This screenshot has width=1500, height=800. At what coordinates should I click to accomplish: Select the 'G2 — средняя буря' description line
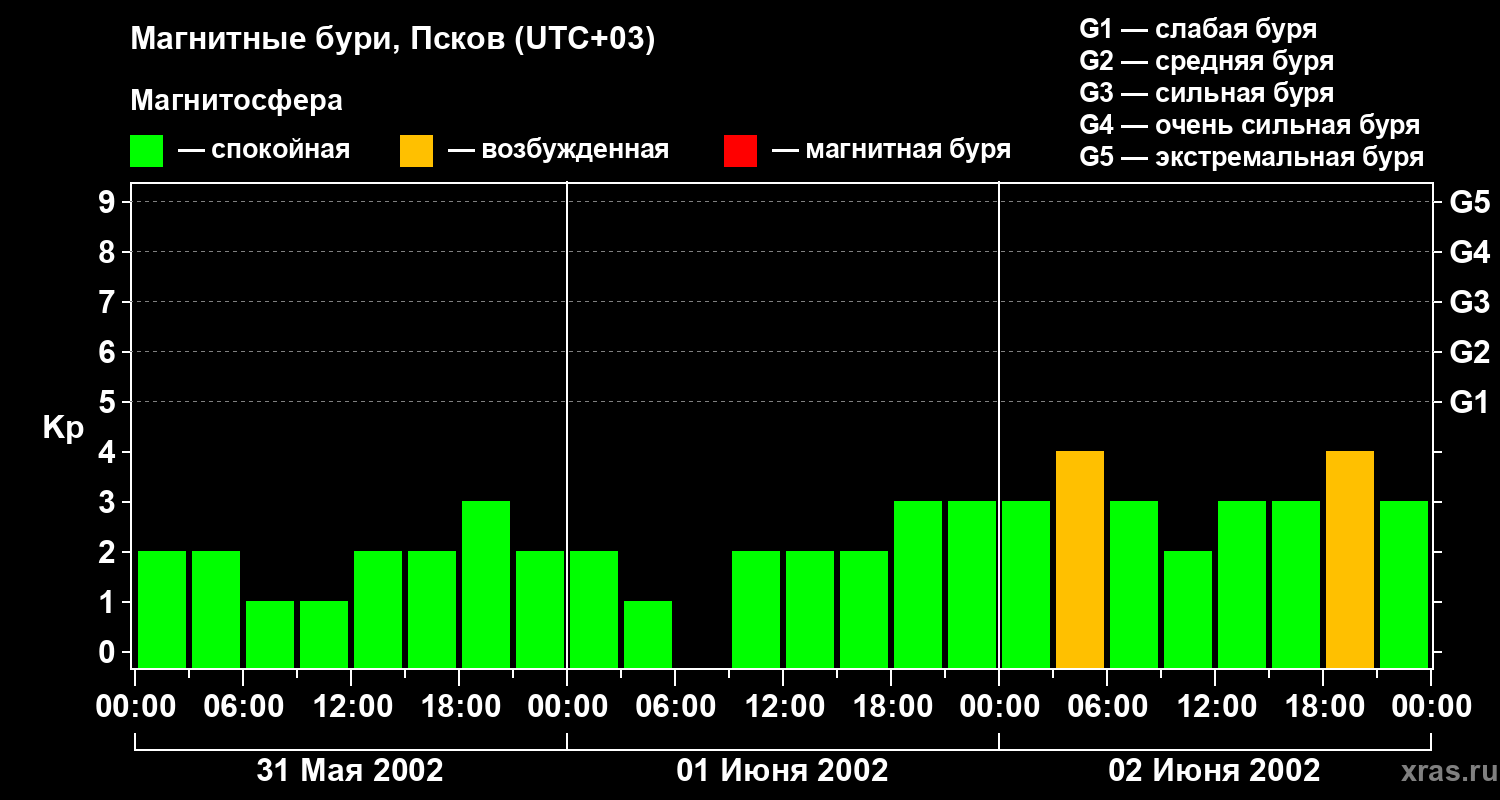[1207, 61]
